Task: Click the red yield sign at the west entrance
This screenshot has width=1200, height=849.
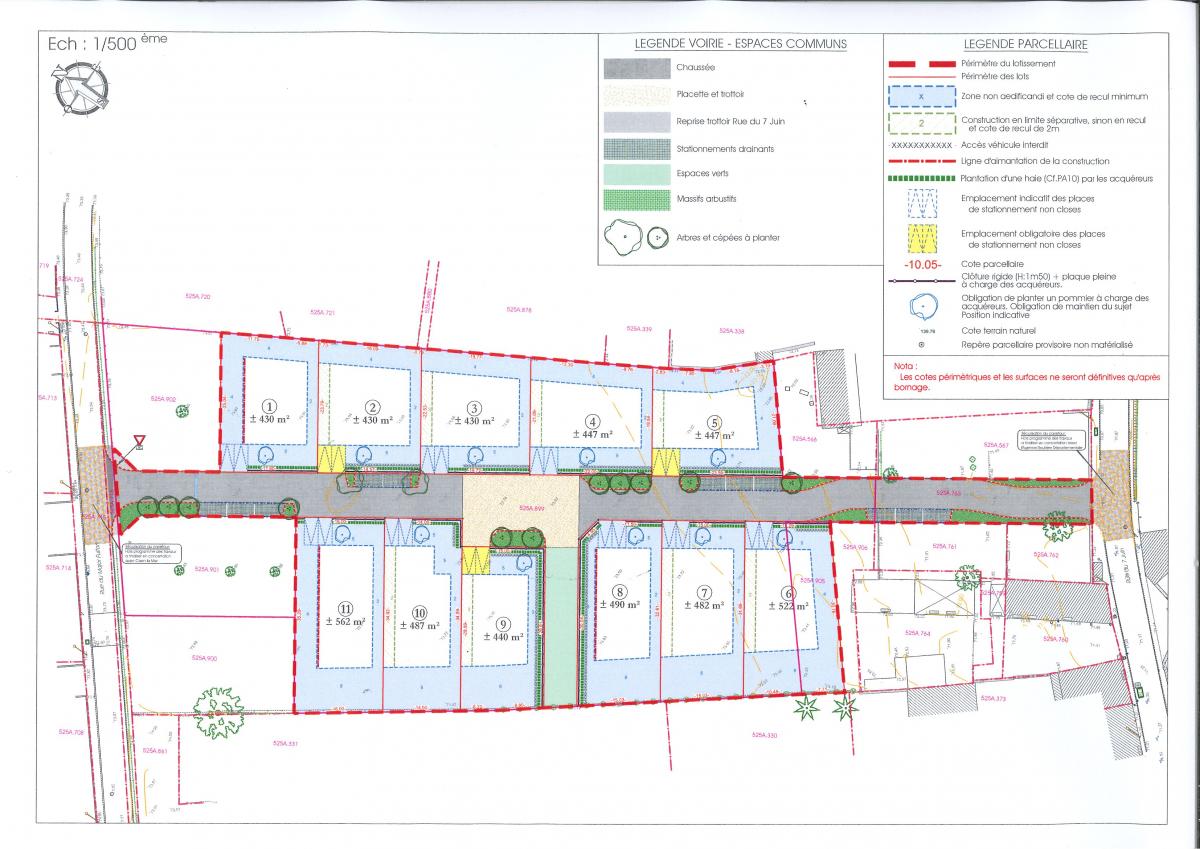Action: point(139,440)
